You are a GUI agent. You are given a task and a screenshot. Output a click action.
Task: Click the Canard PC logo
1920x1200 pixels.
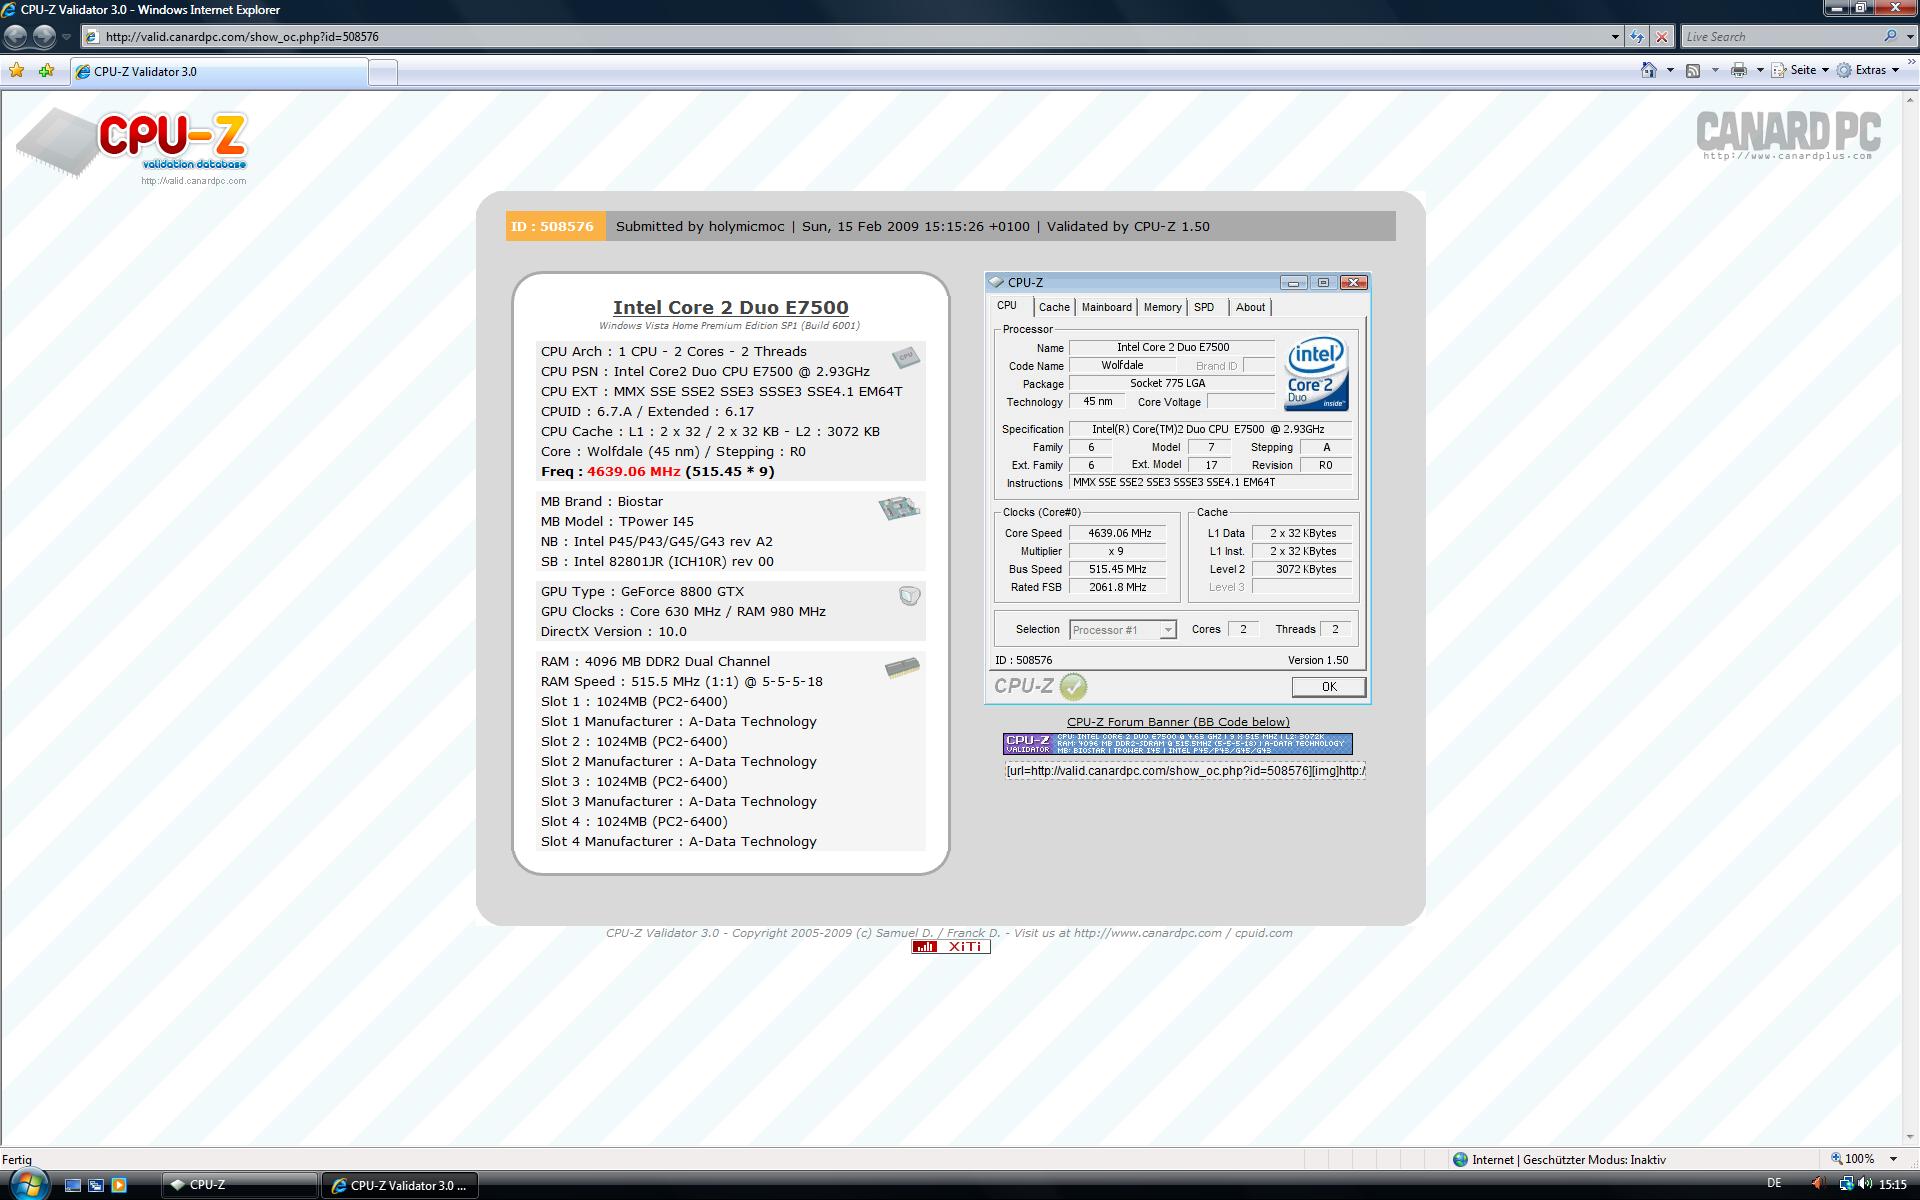coord(1788,136)
